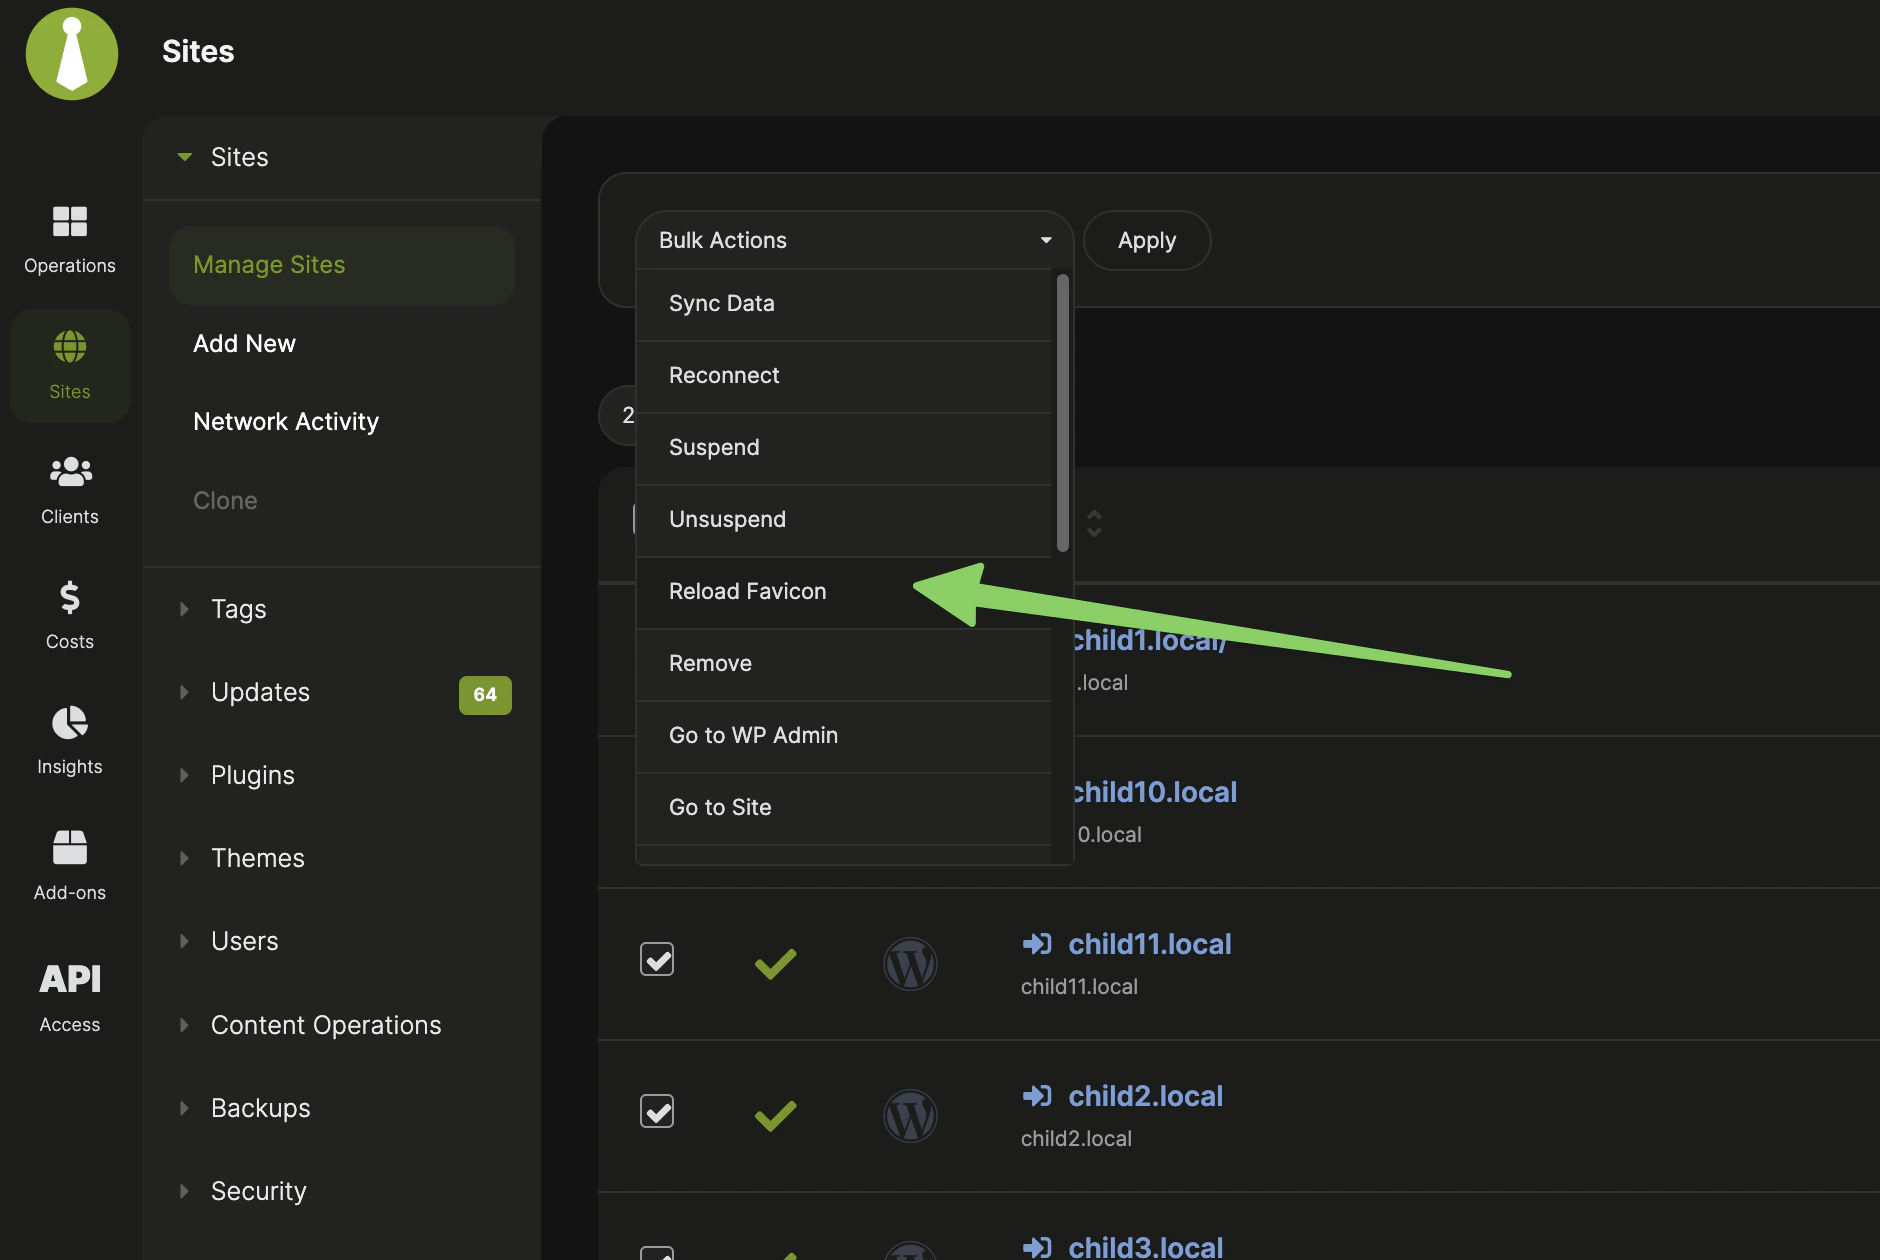1880x1260 pixels.
Task: Click the login arrow icon beside child2.local
Action: coord(1037,1095)
